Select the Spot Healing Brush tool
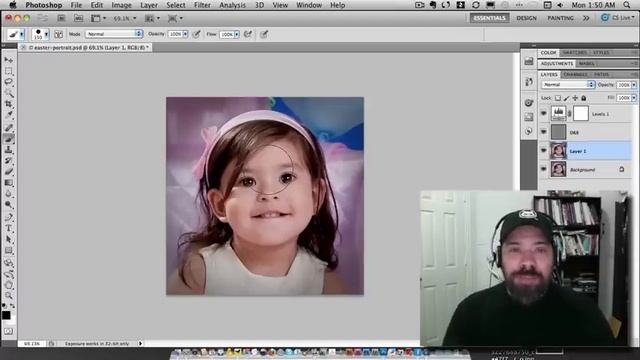 9,128
